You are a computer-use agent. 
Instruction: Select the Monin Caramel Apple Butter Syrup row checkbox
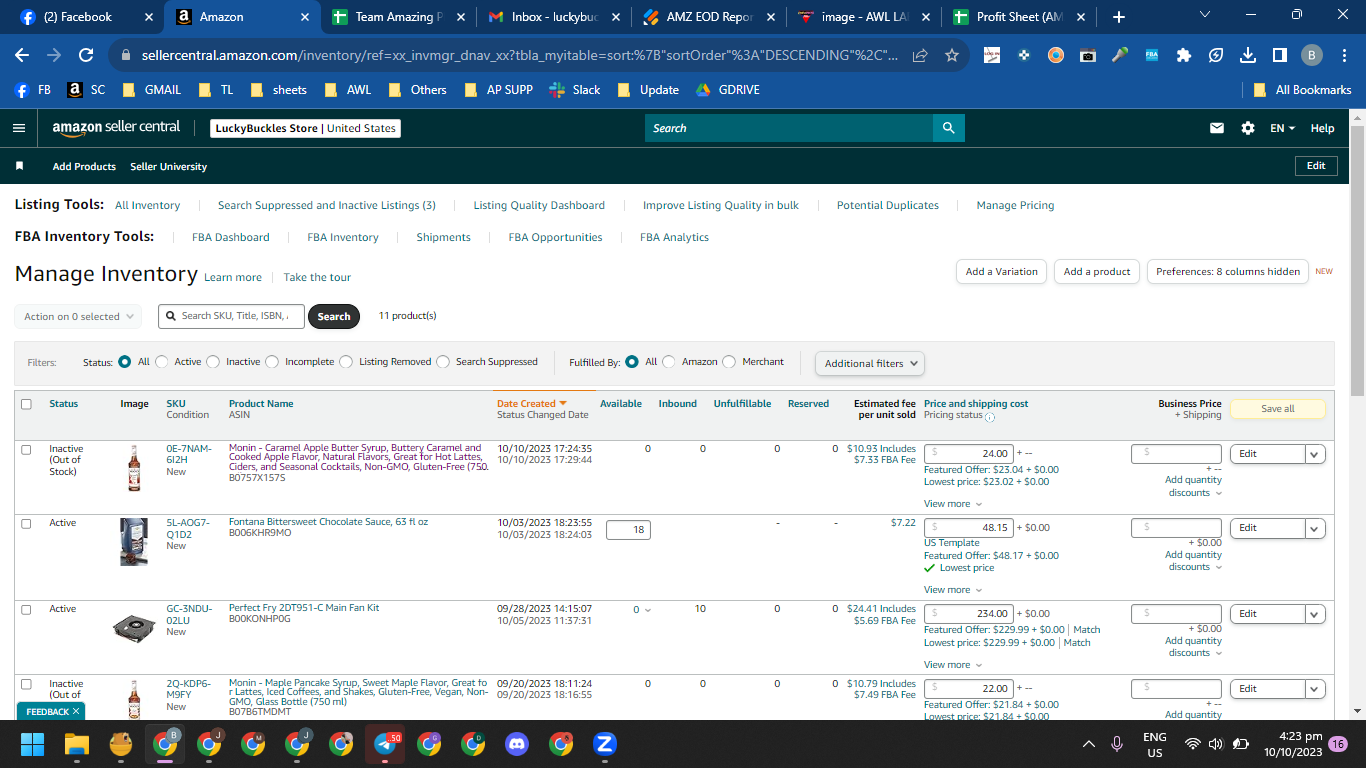coord(27,449)
